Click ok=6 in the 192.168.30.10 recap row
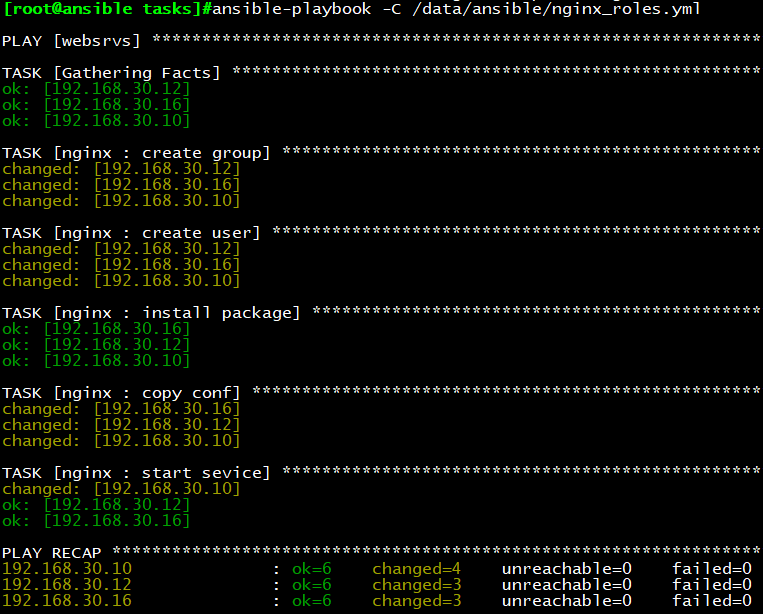Image resolution: width=763 pixels, height=614 pixels. click(312, 569)
